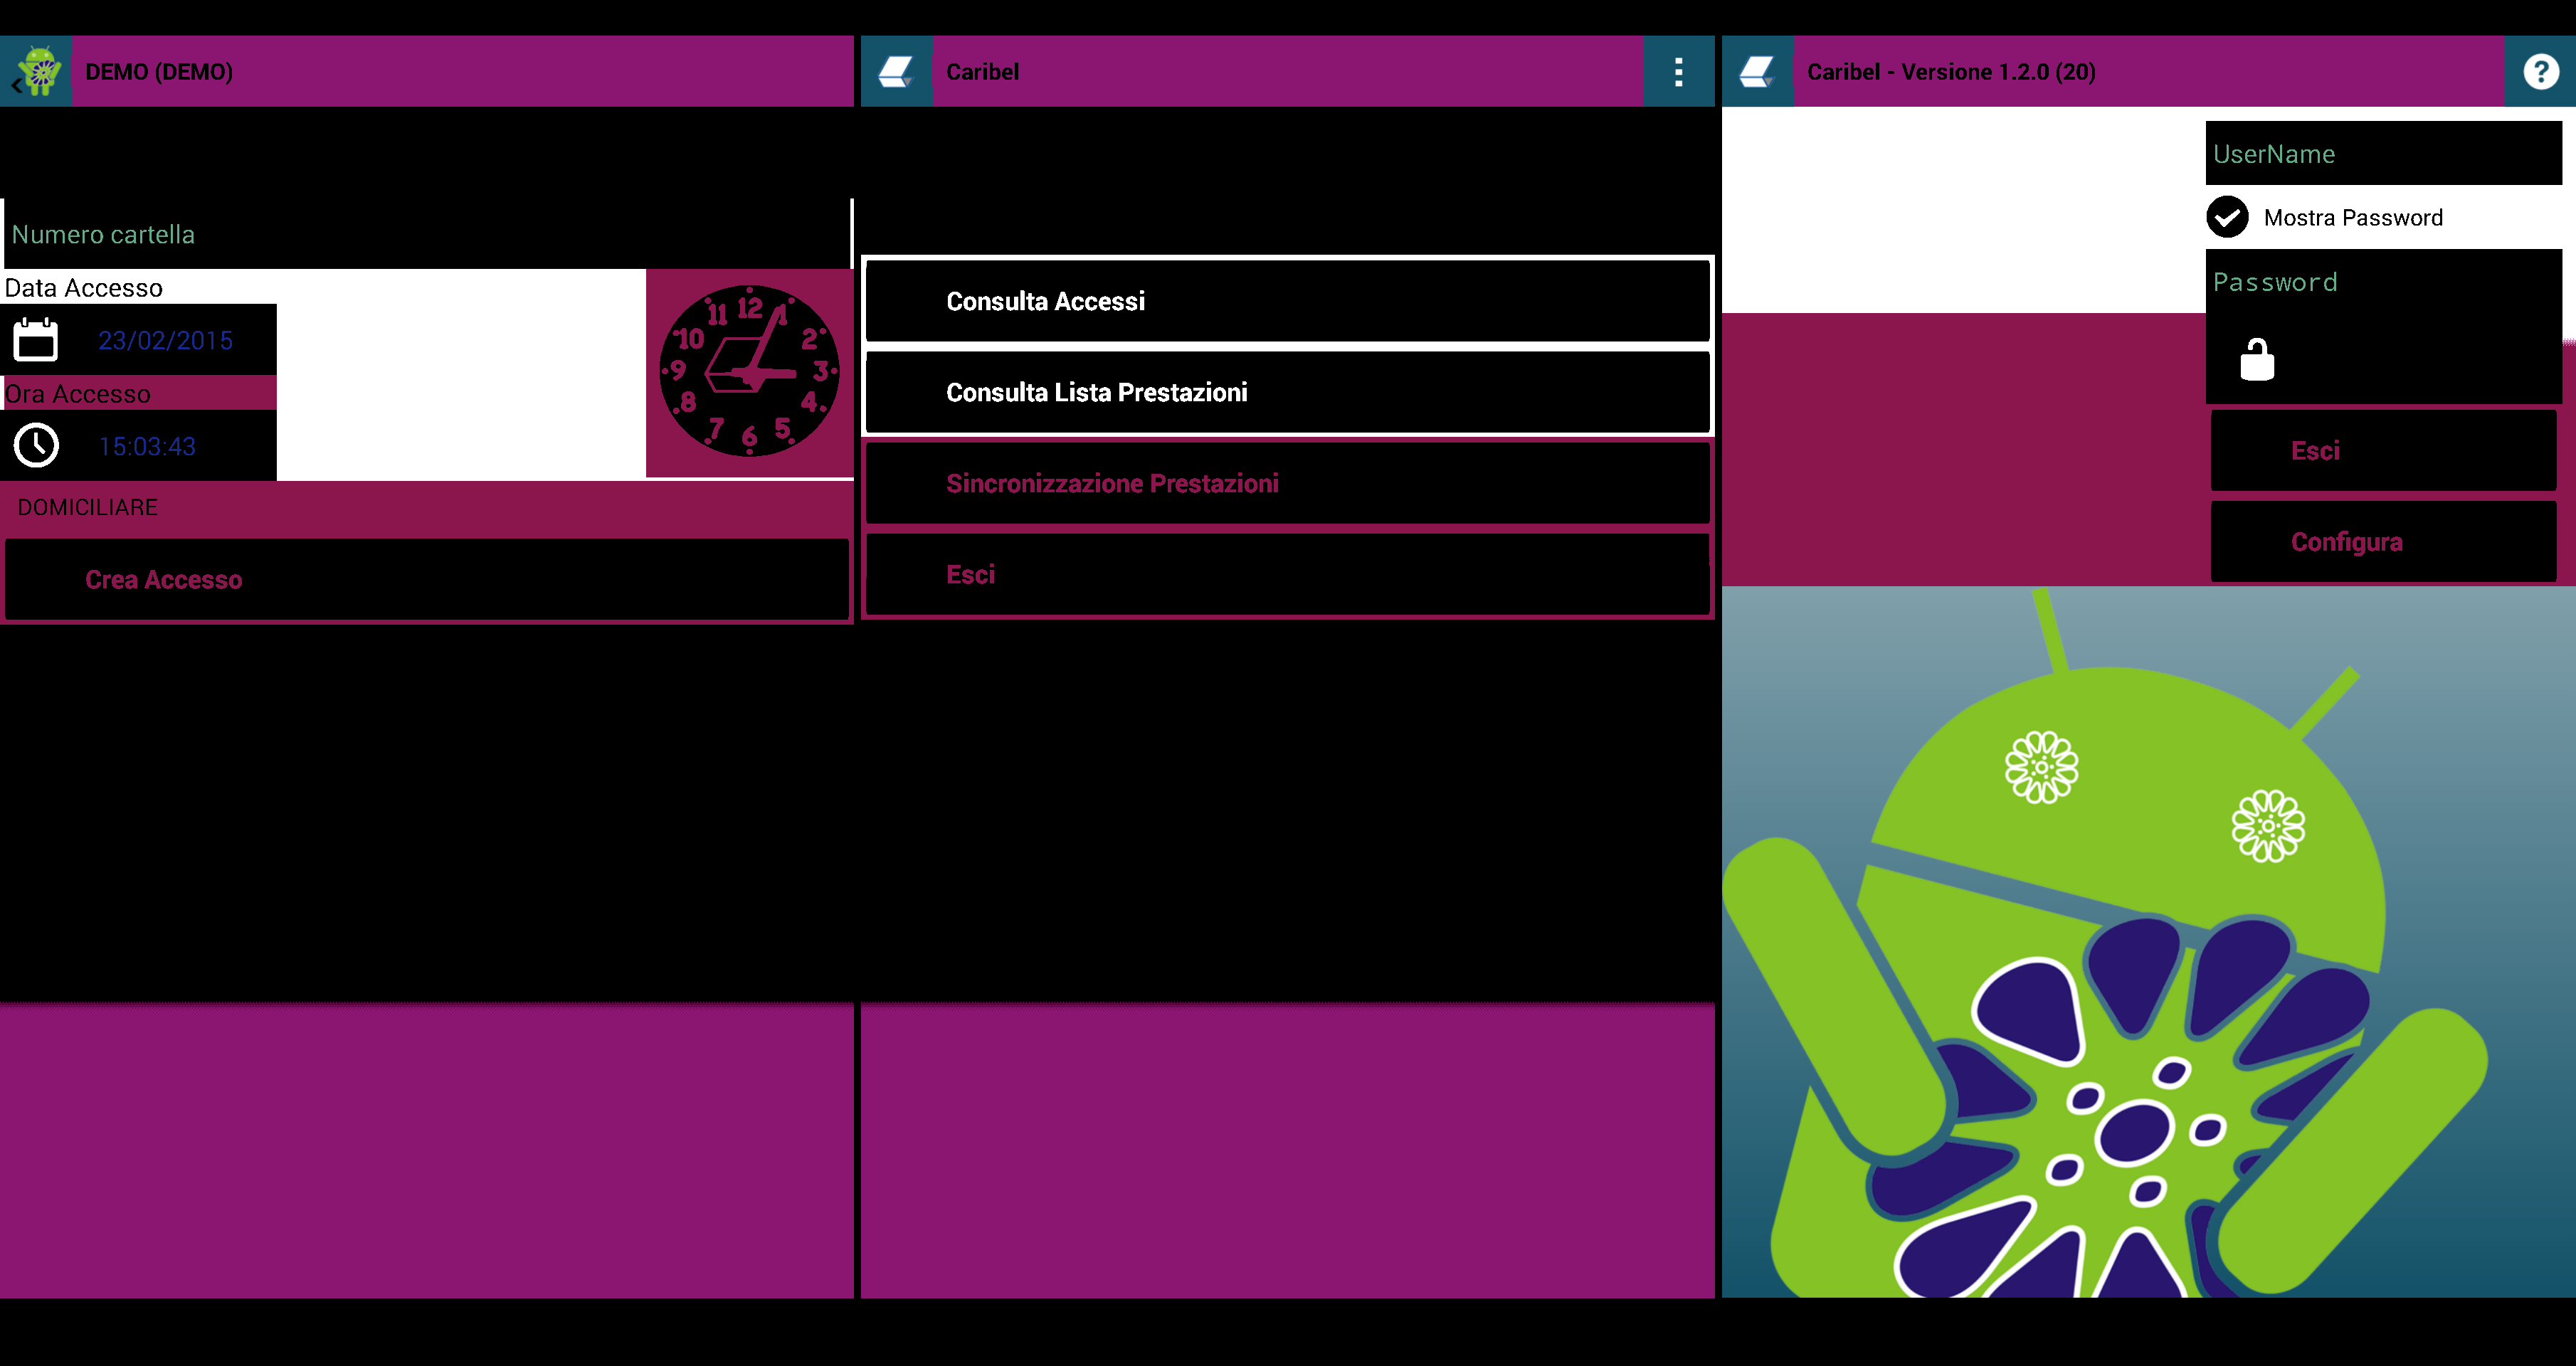
Task: Open the calendar icon next to 23/02/2015
Action: coord(36,340)
